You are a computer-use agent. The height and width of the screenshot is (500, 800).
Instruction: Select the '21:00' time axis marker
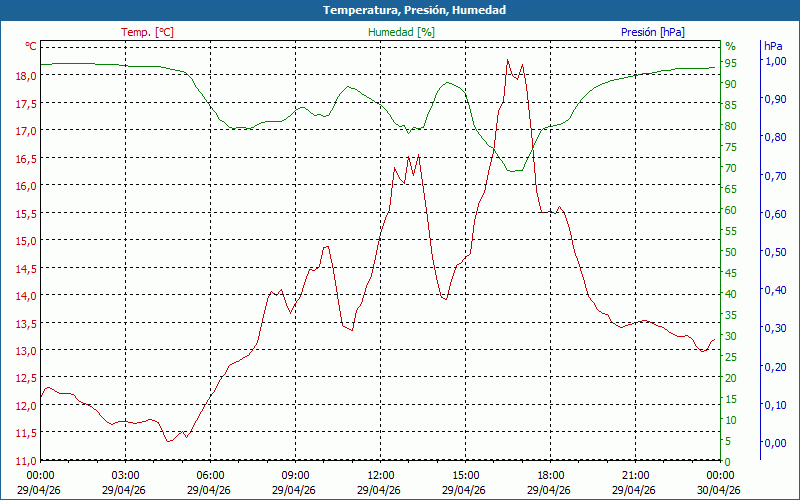click(636, 475)
